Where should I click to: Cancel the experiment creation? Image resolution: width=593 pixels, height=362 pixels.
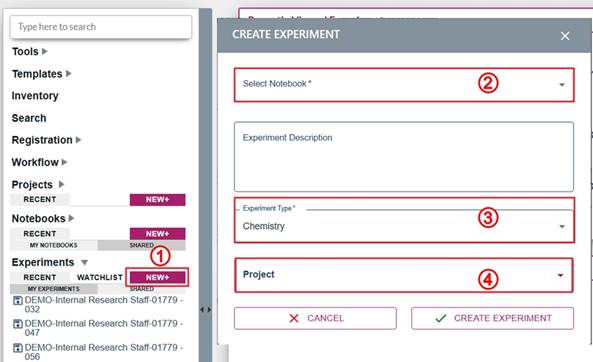coord(315,318)
